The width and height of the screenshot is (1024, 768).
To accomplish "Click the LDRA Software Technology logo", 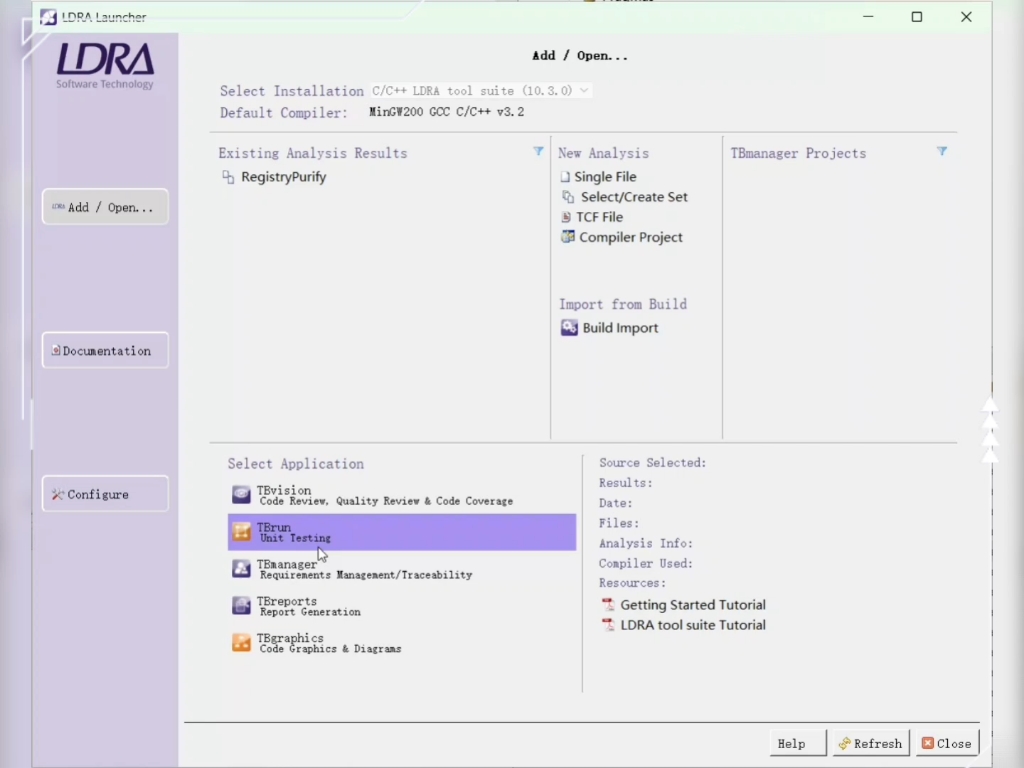I will [x=105, y=65].
